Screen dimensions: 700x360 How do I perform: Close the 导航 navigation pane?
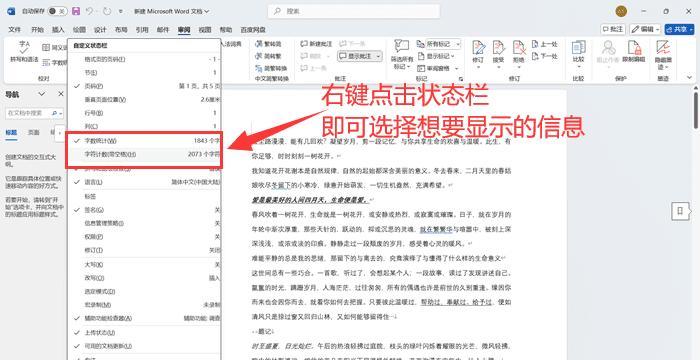61,94
